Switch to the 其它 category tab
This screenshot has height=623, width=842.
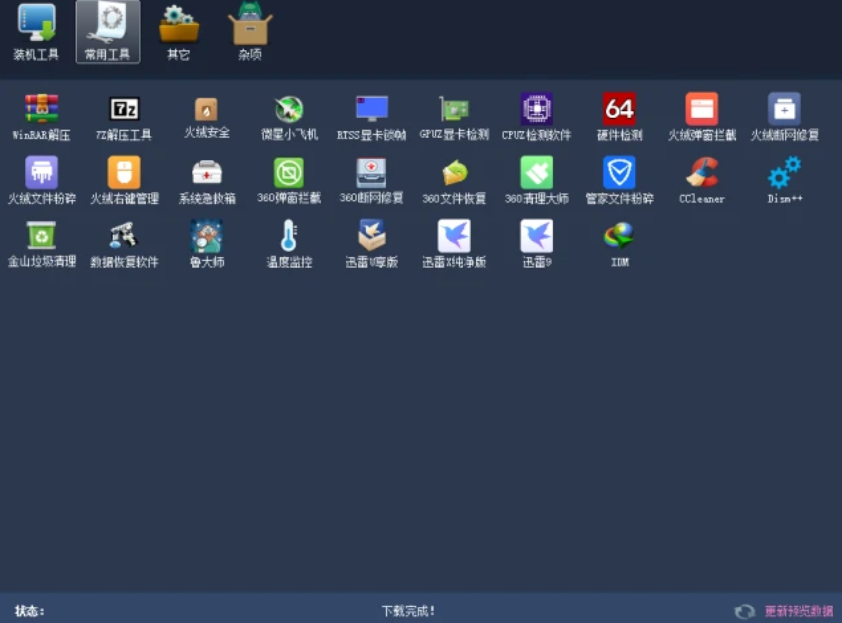pyautogui.click(x=179, y=32)
